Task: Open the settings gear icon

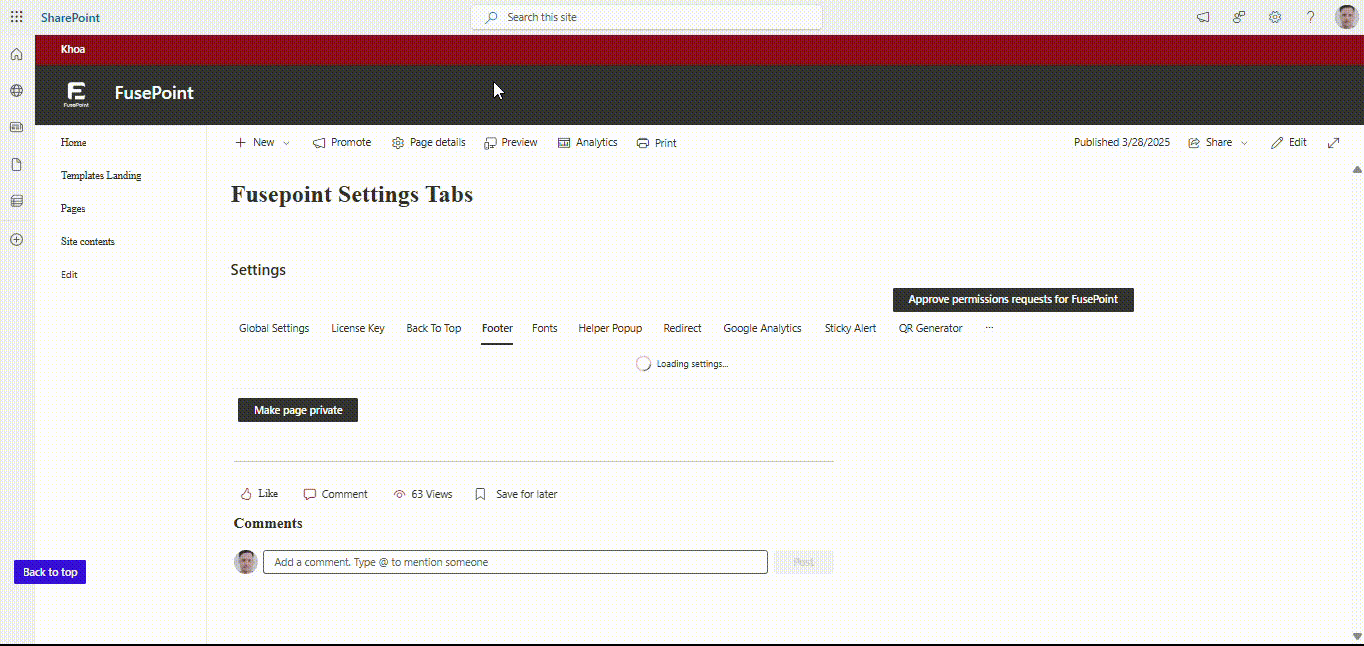Action: pos(1275,17)
